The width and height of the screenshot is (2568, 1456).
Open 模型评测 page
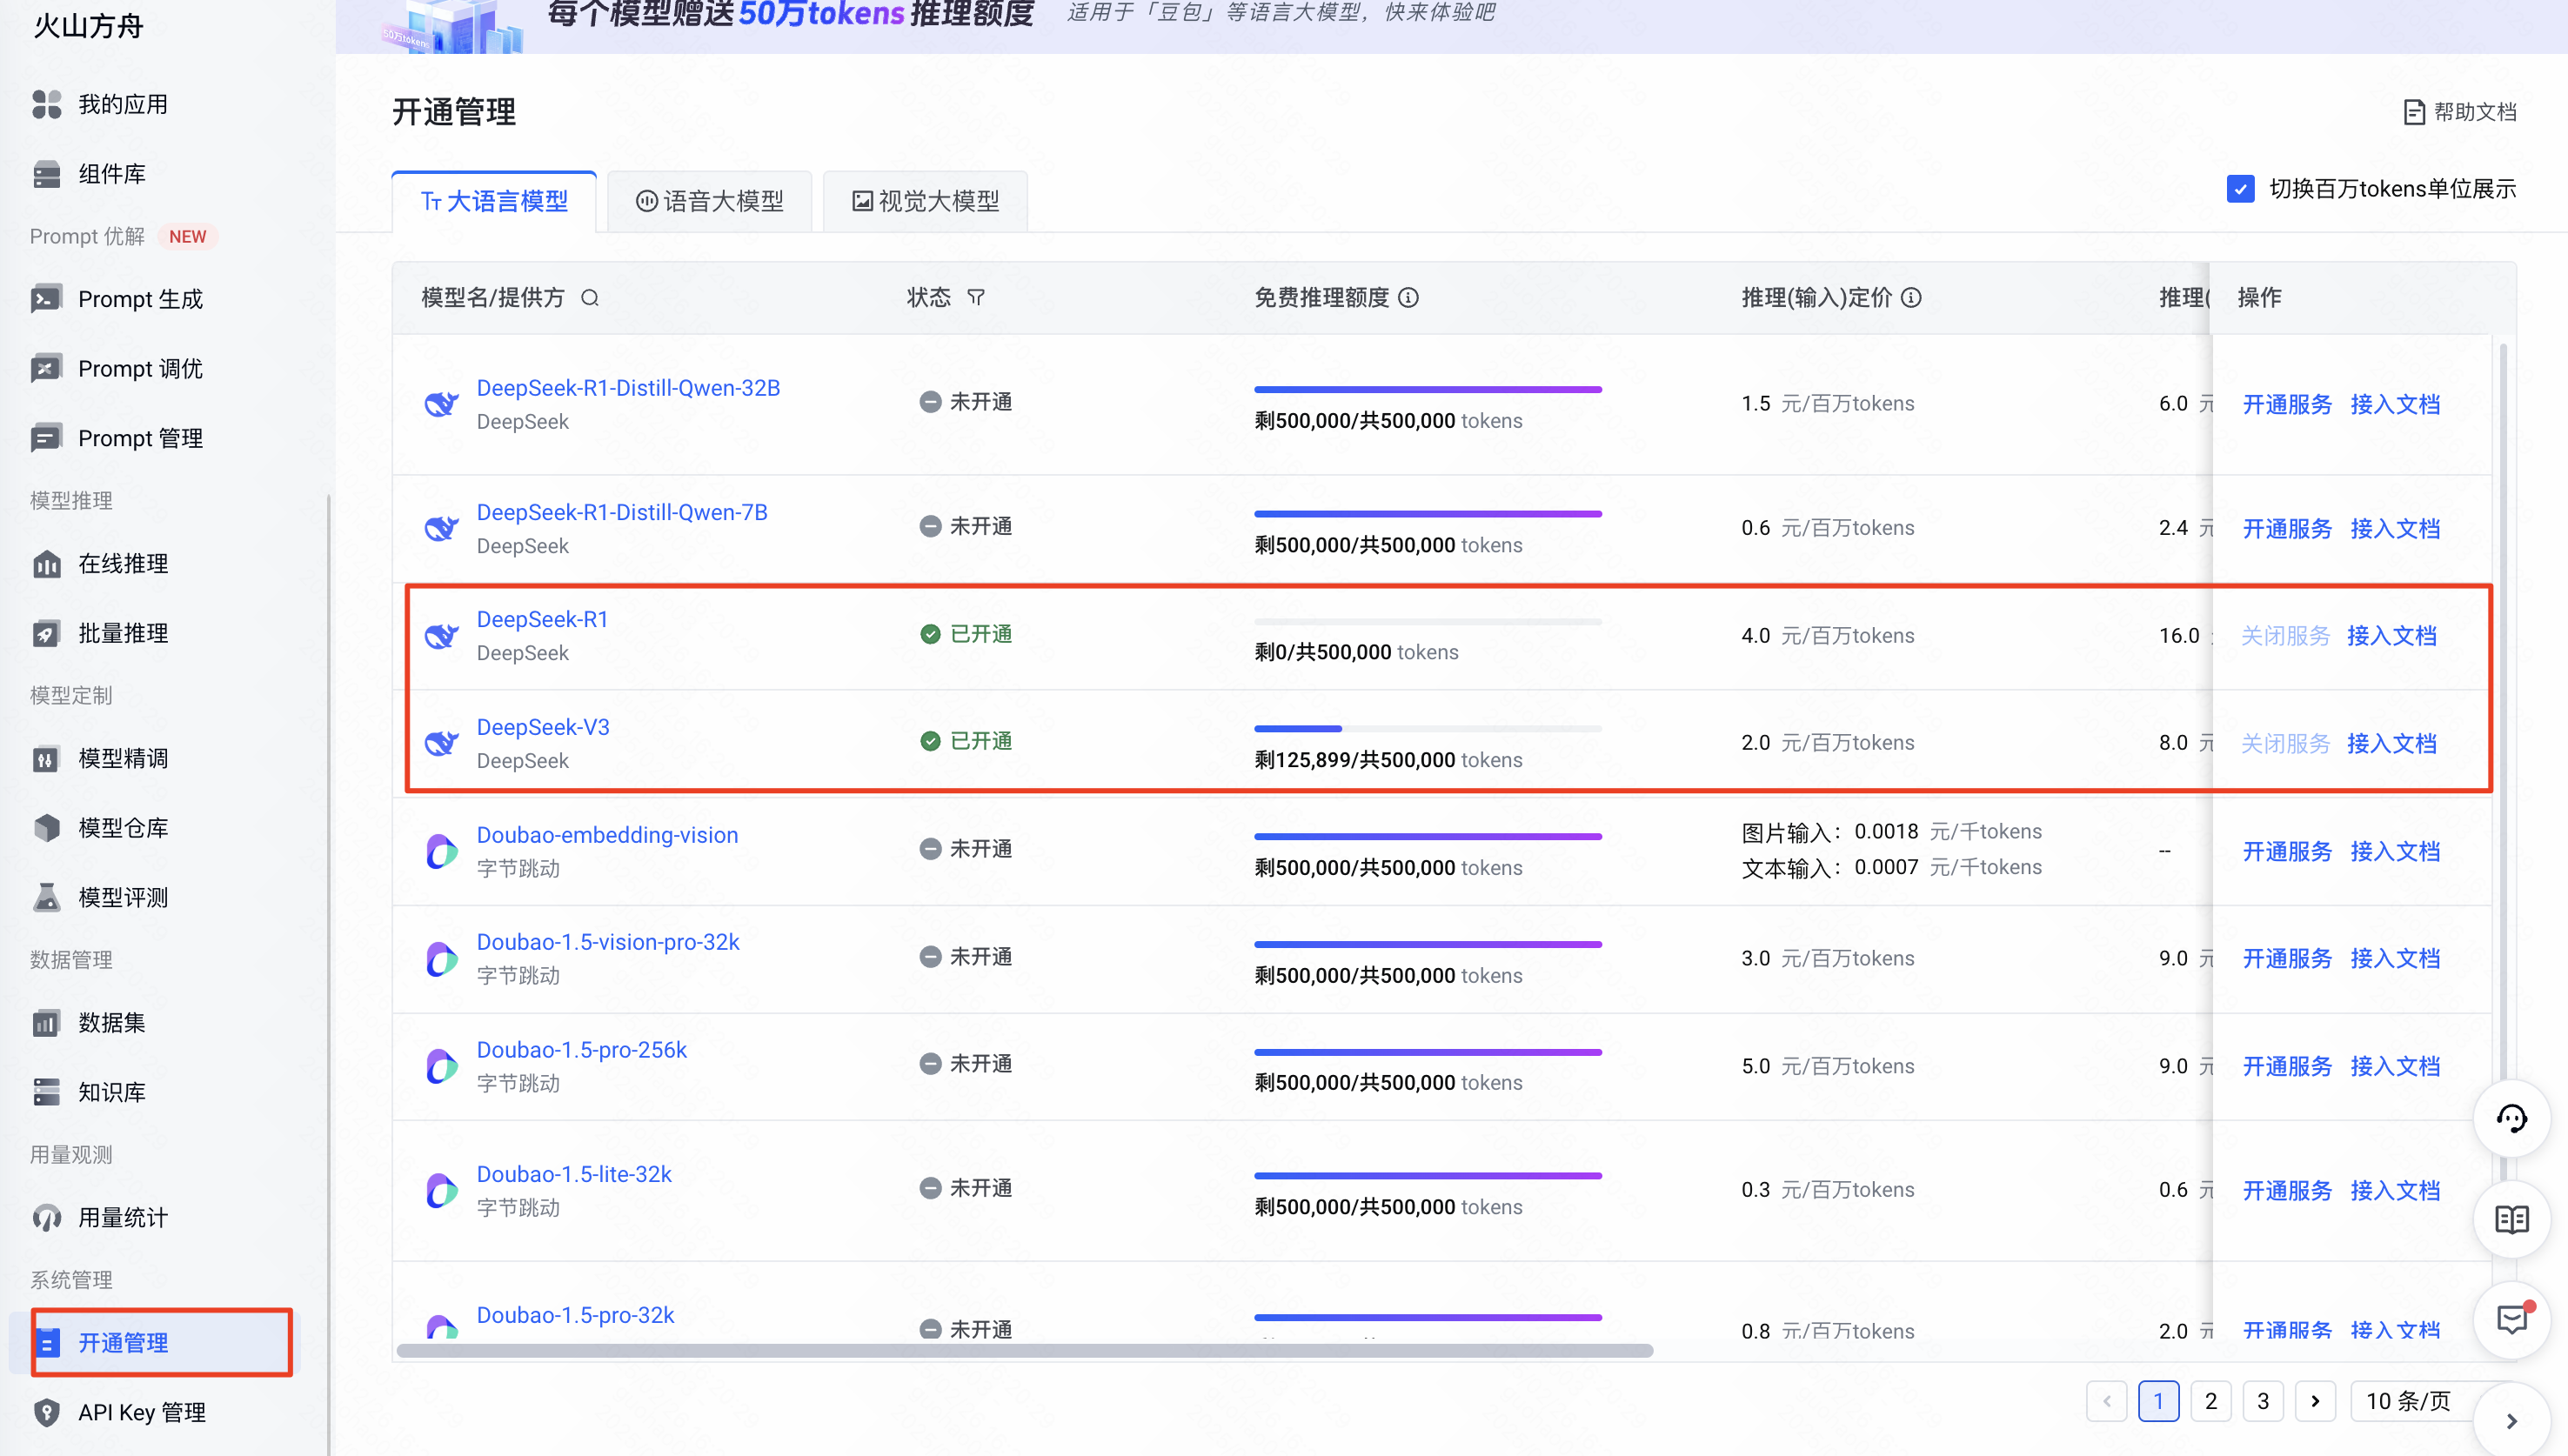click(x=123, y=898)
